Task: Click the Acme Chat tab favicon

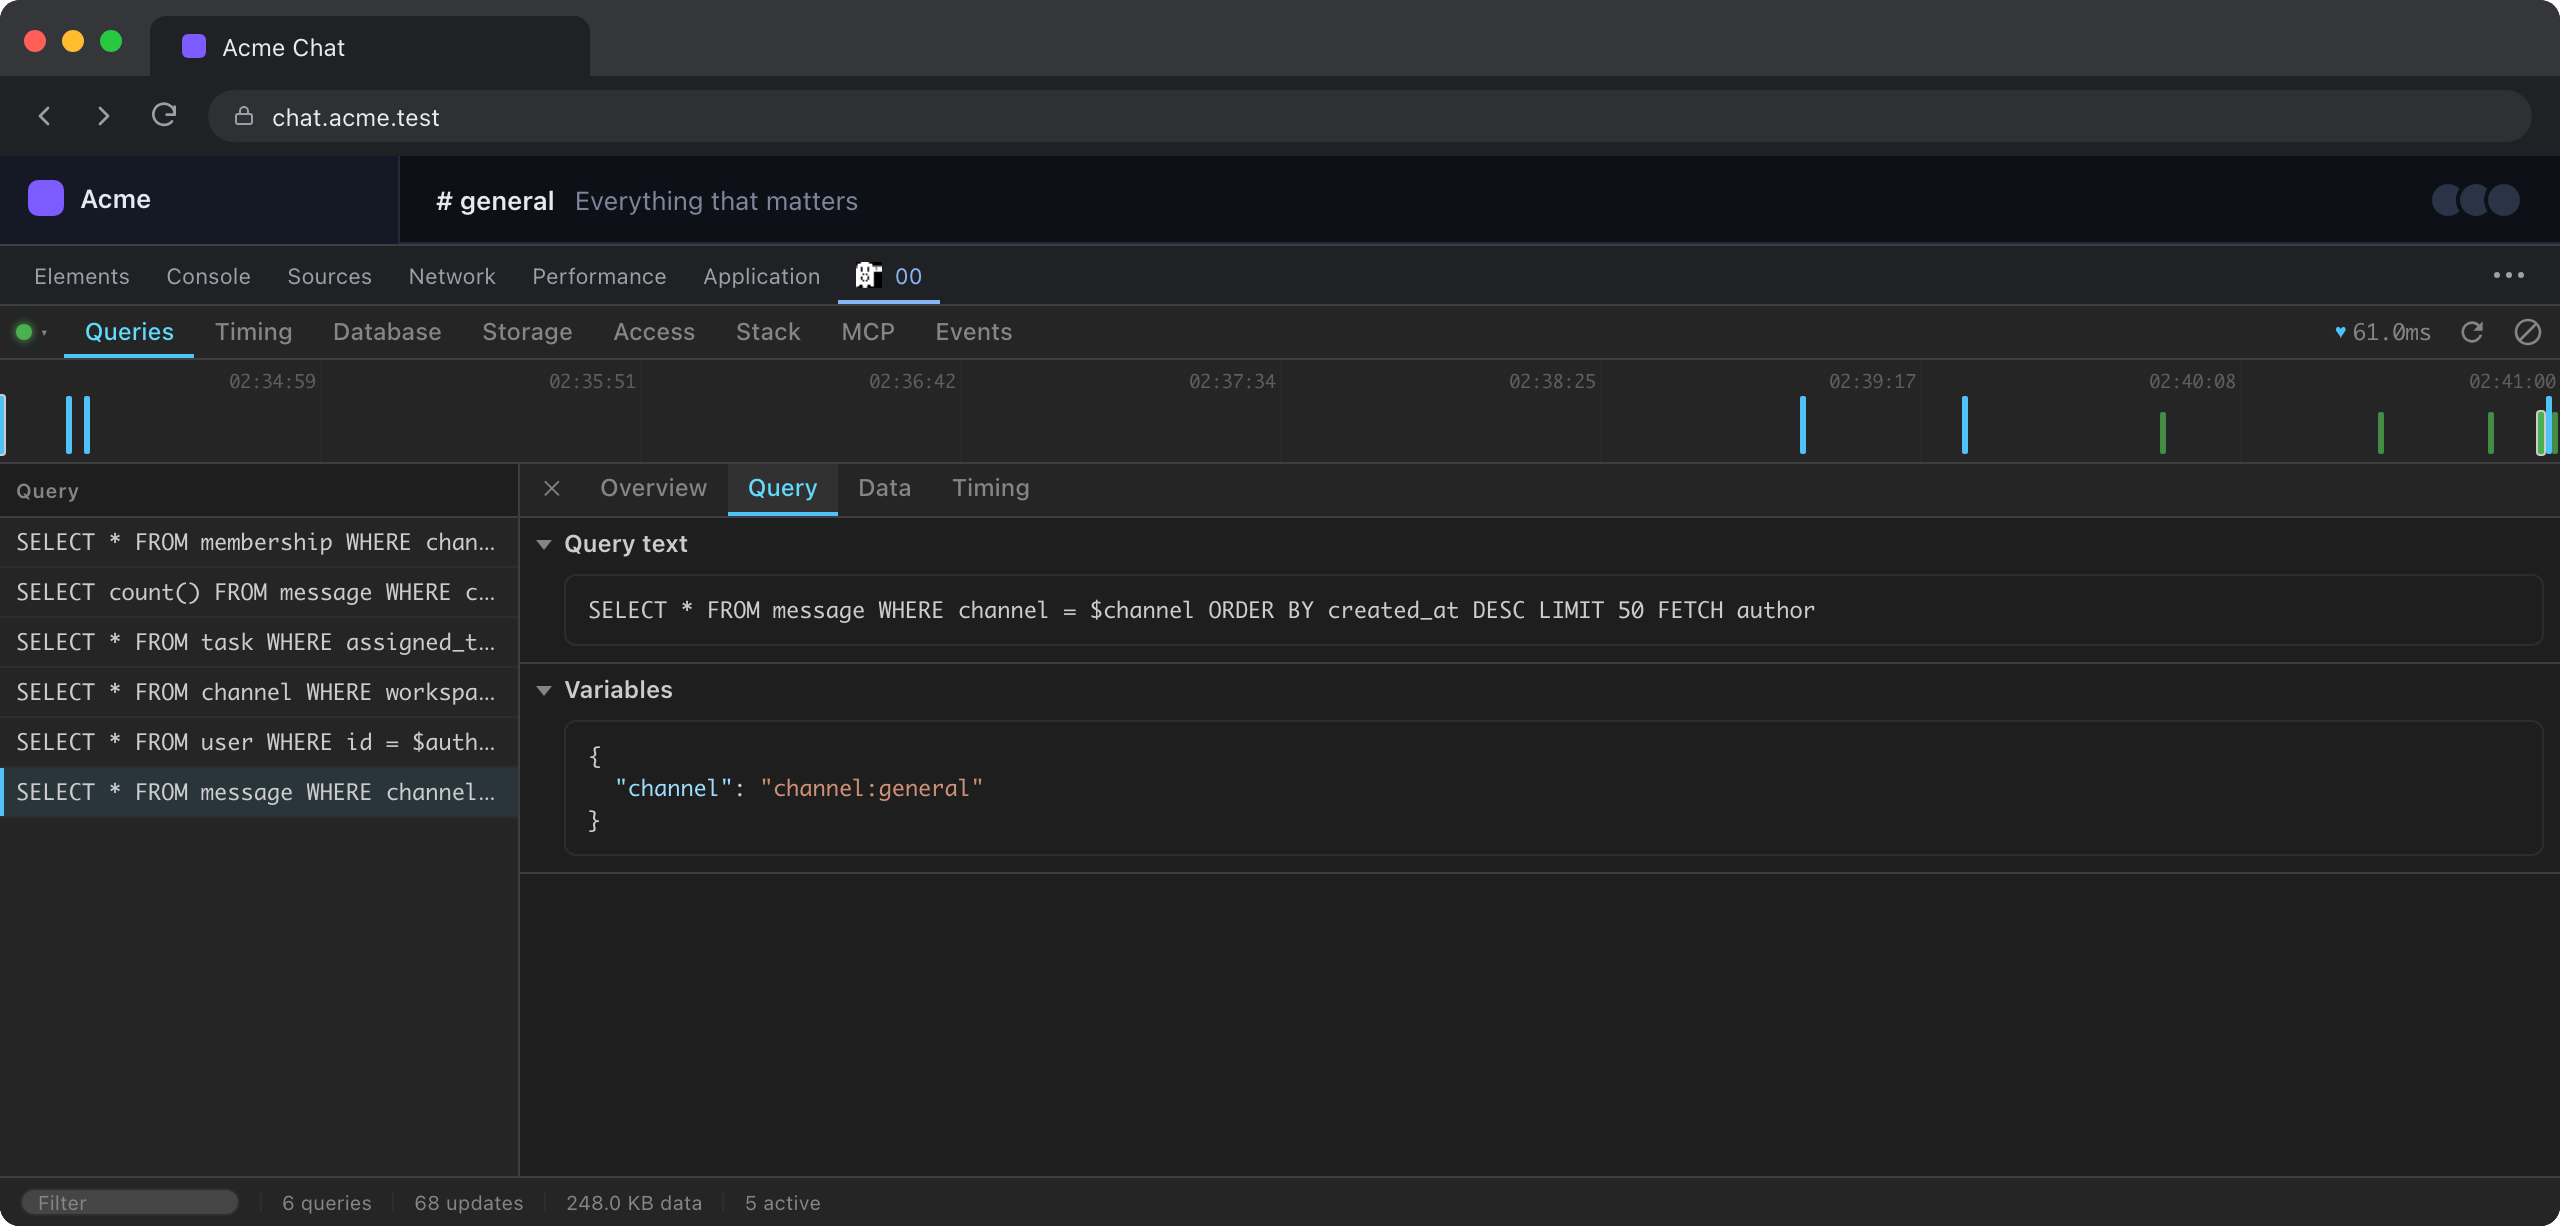Action: [x=194, y=47]
